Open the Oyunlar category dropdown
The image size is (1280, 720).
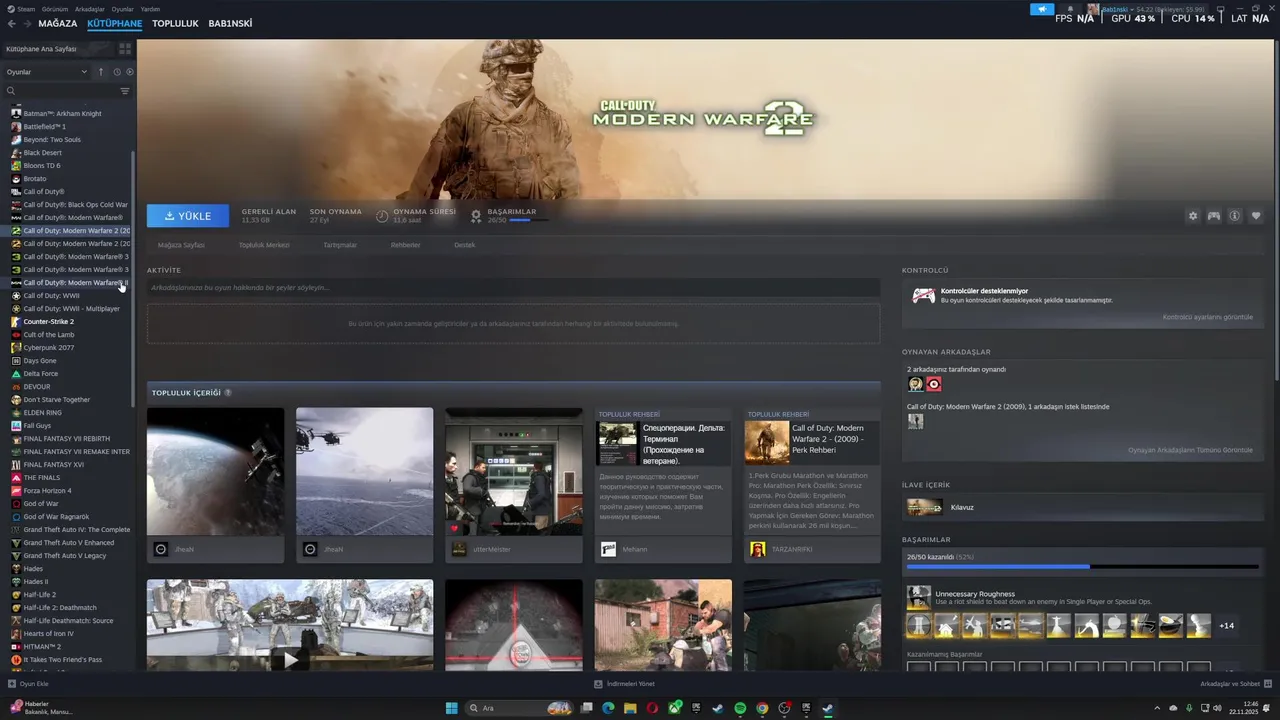point(47,72)
